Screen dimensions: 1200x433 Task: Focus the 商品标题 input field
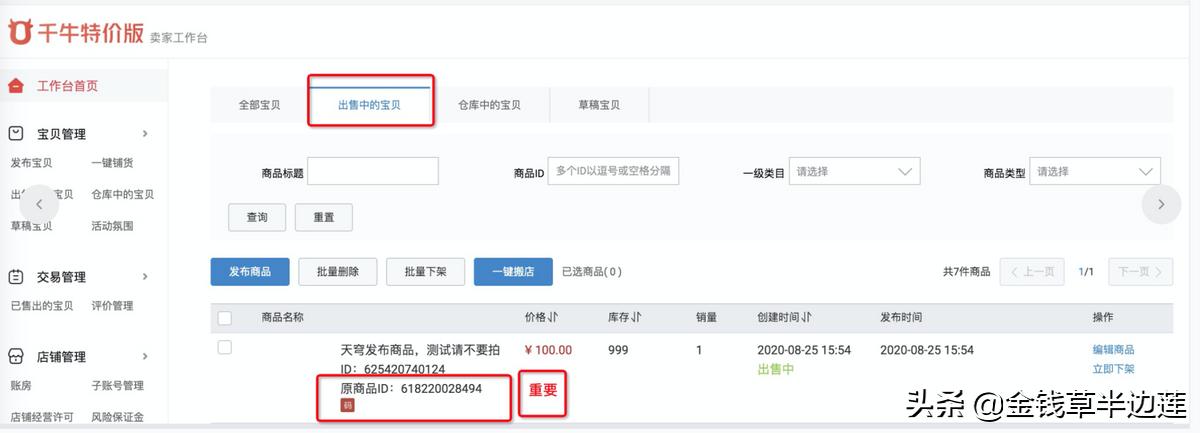click(x=373, y=171)
